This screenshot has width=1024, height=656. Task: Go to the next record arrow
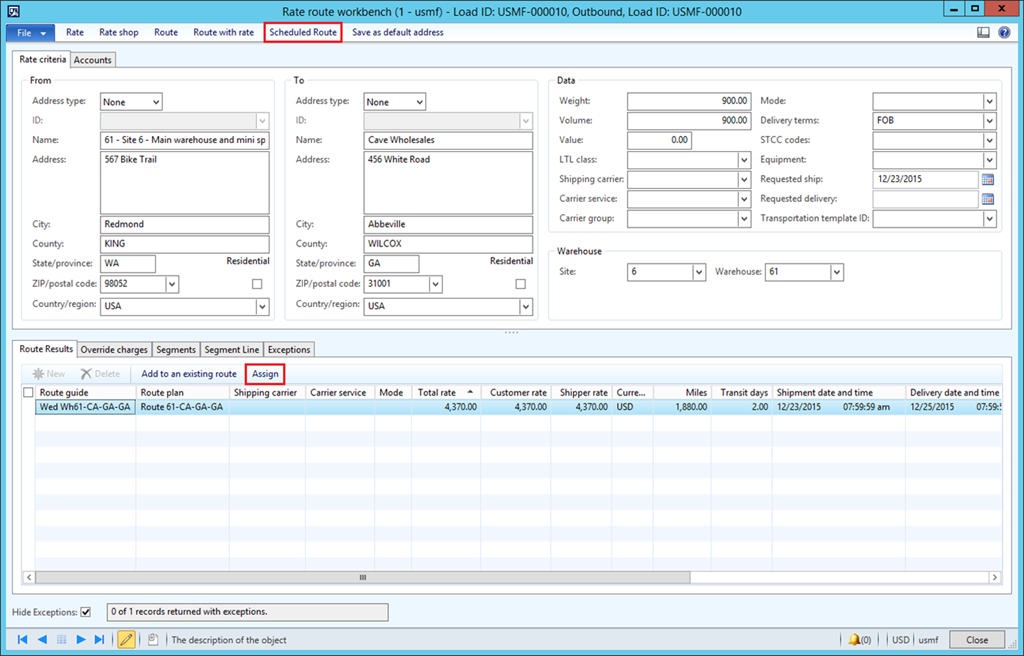pos(80,639)
